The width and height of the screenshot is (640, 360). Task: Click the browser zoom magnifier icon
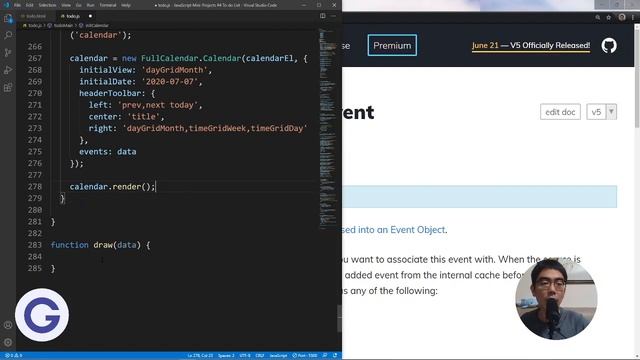[598, 18]
